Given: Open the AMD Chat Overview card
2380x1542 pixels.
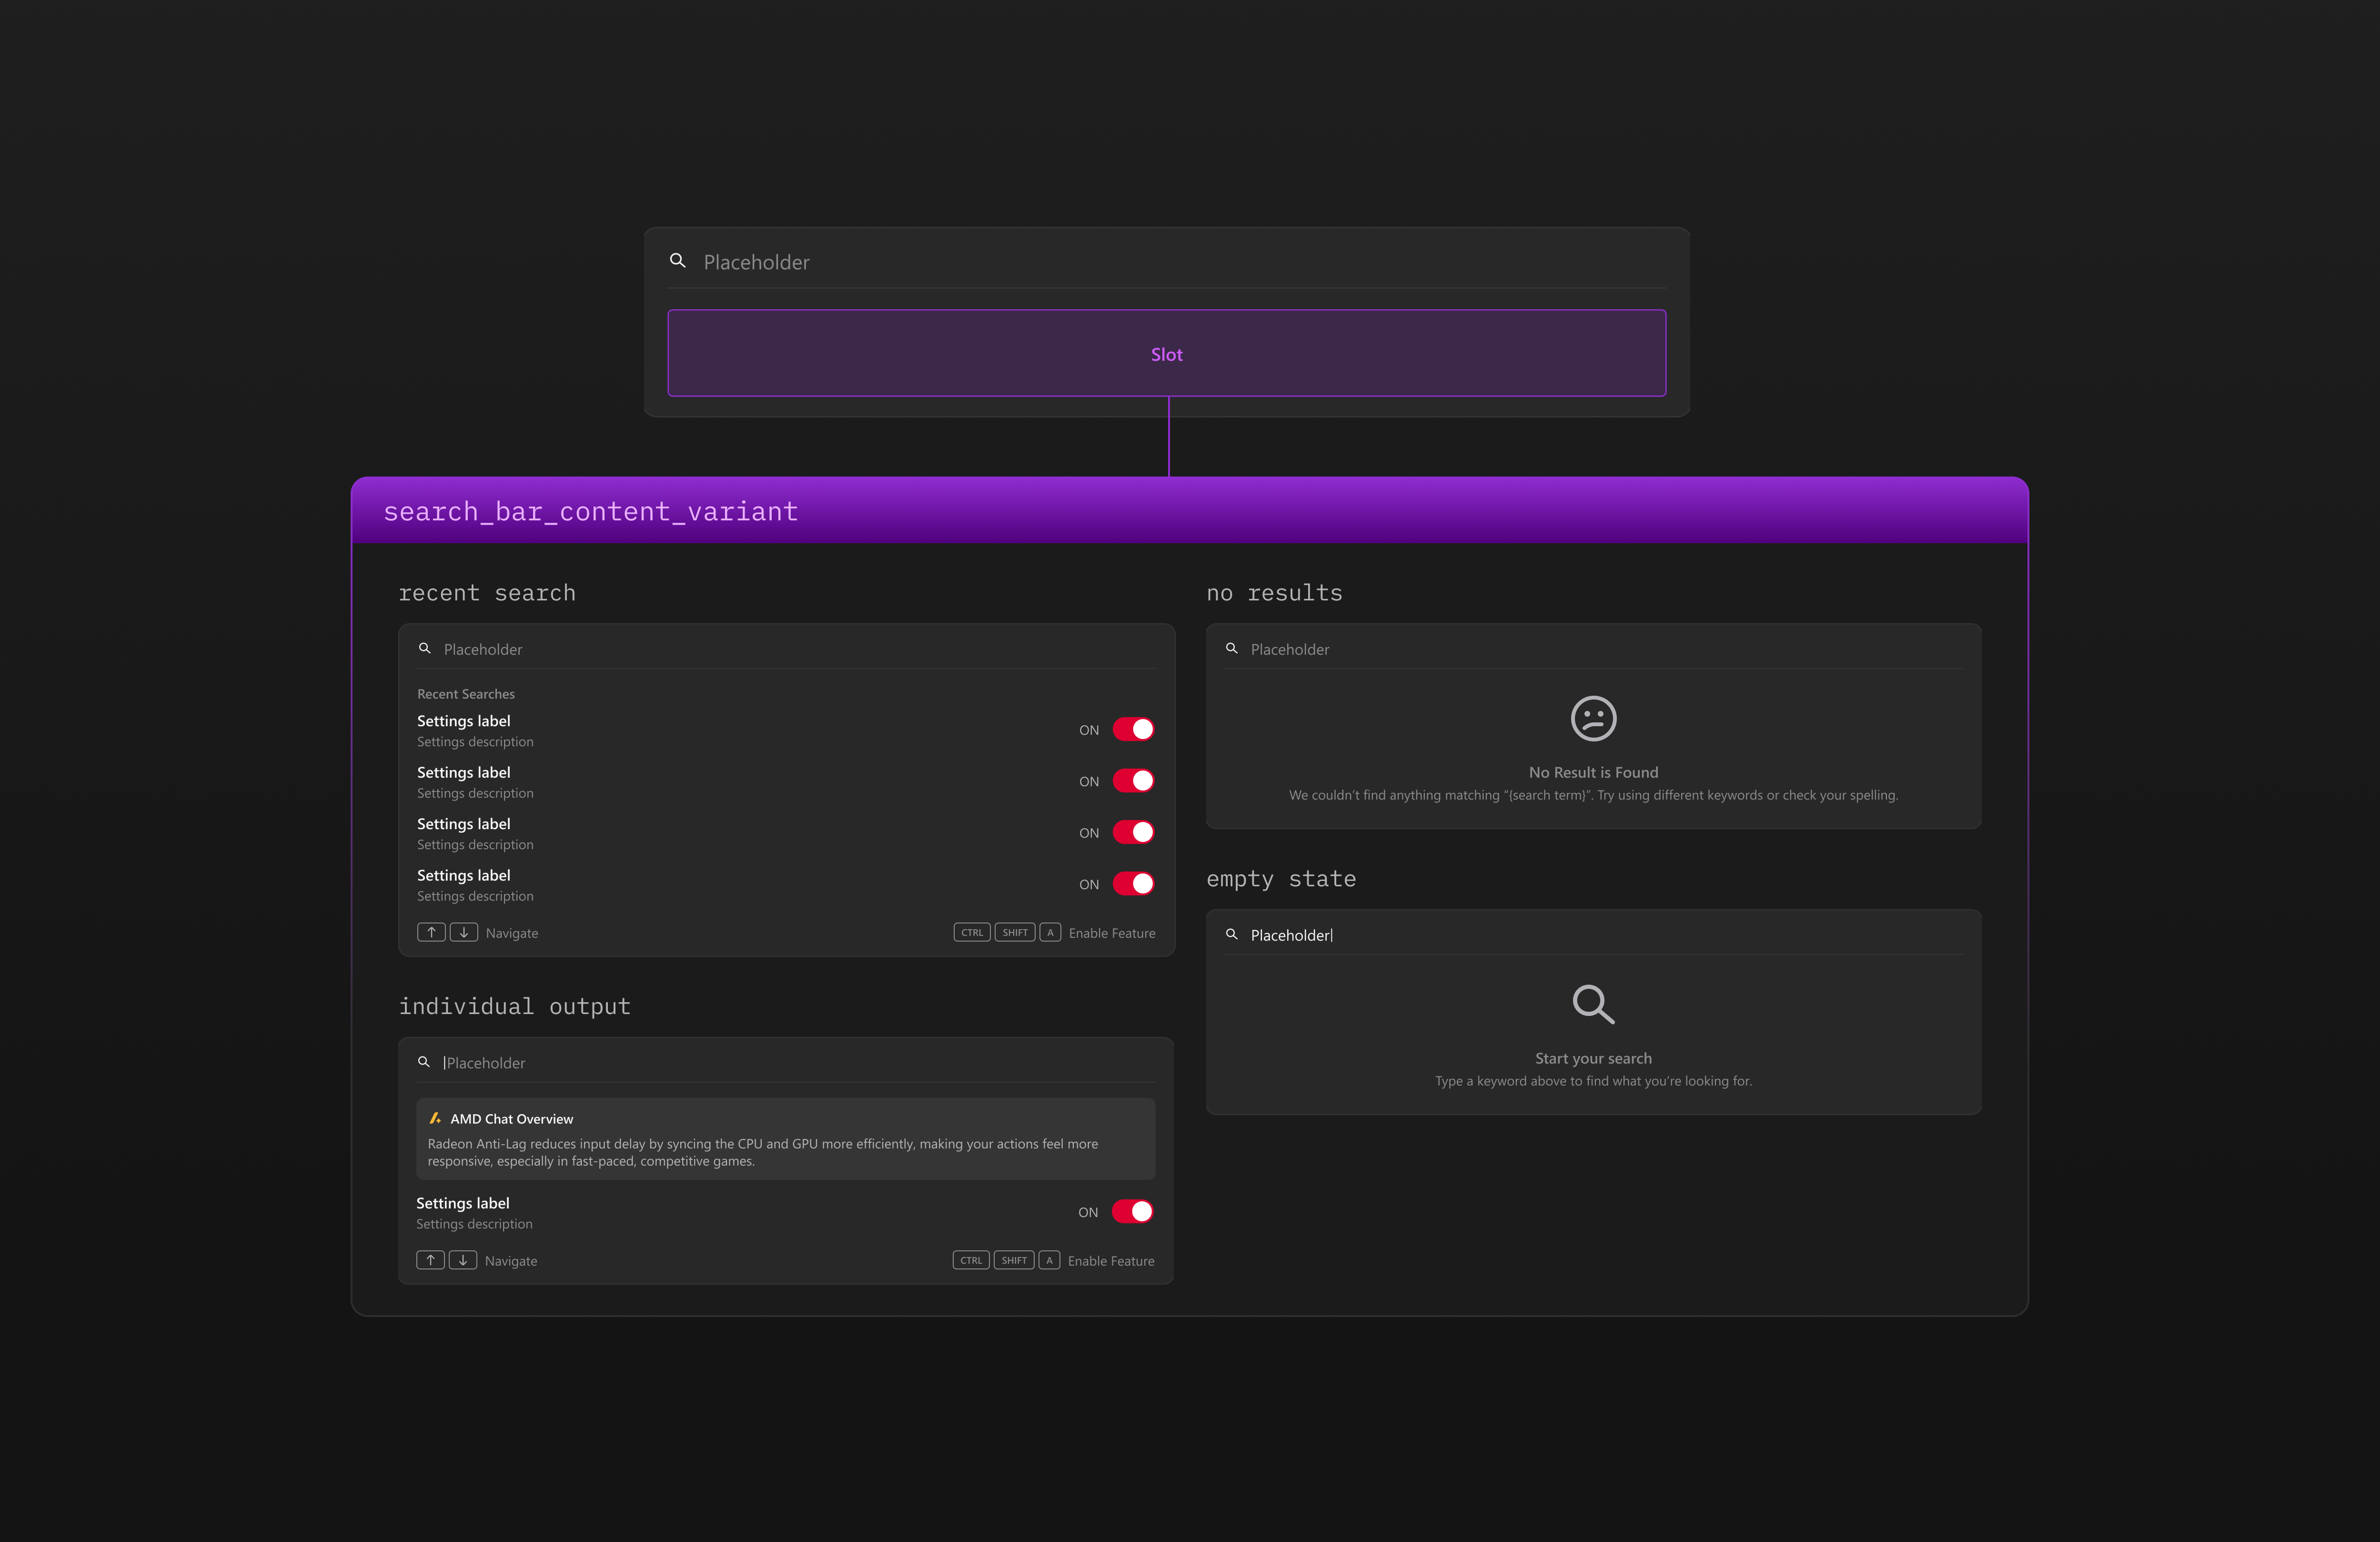Looking at the screenshot, I should 785,1139.
